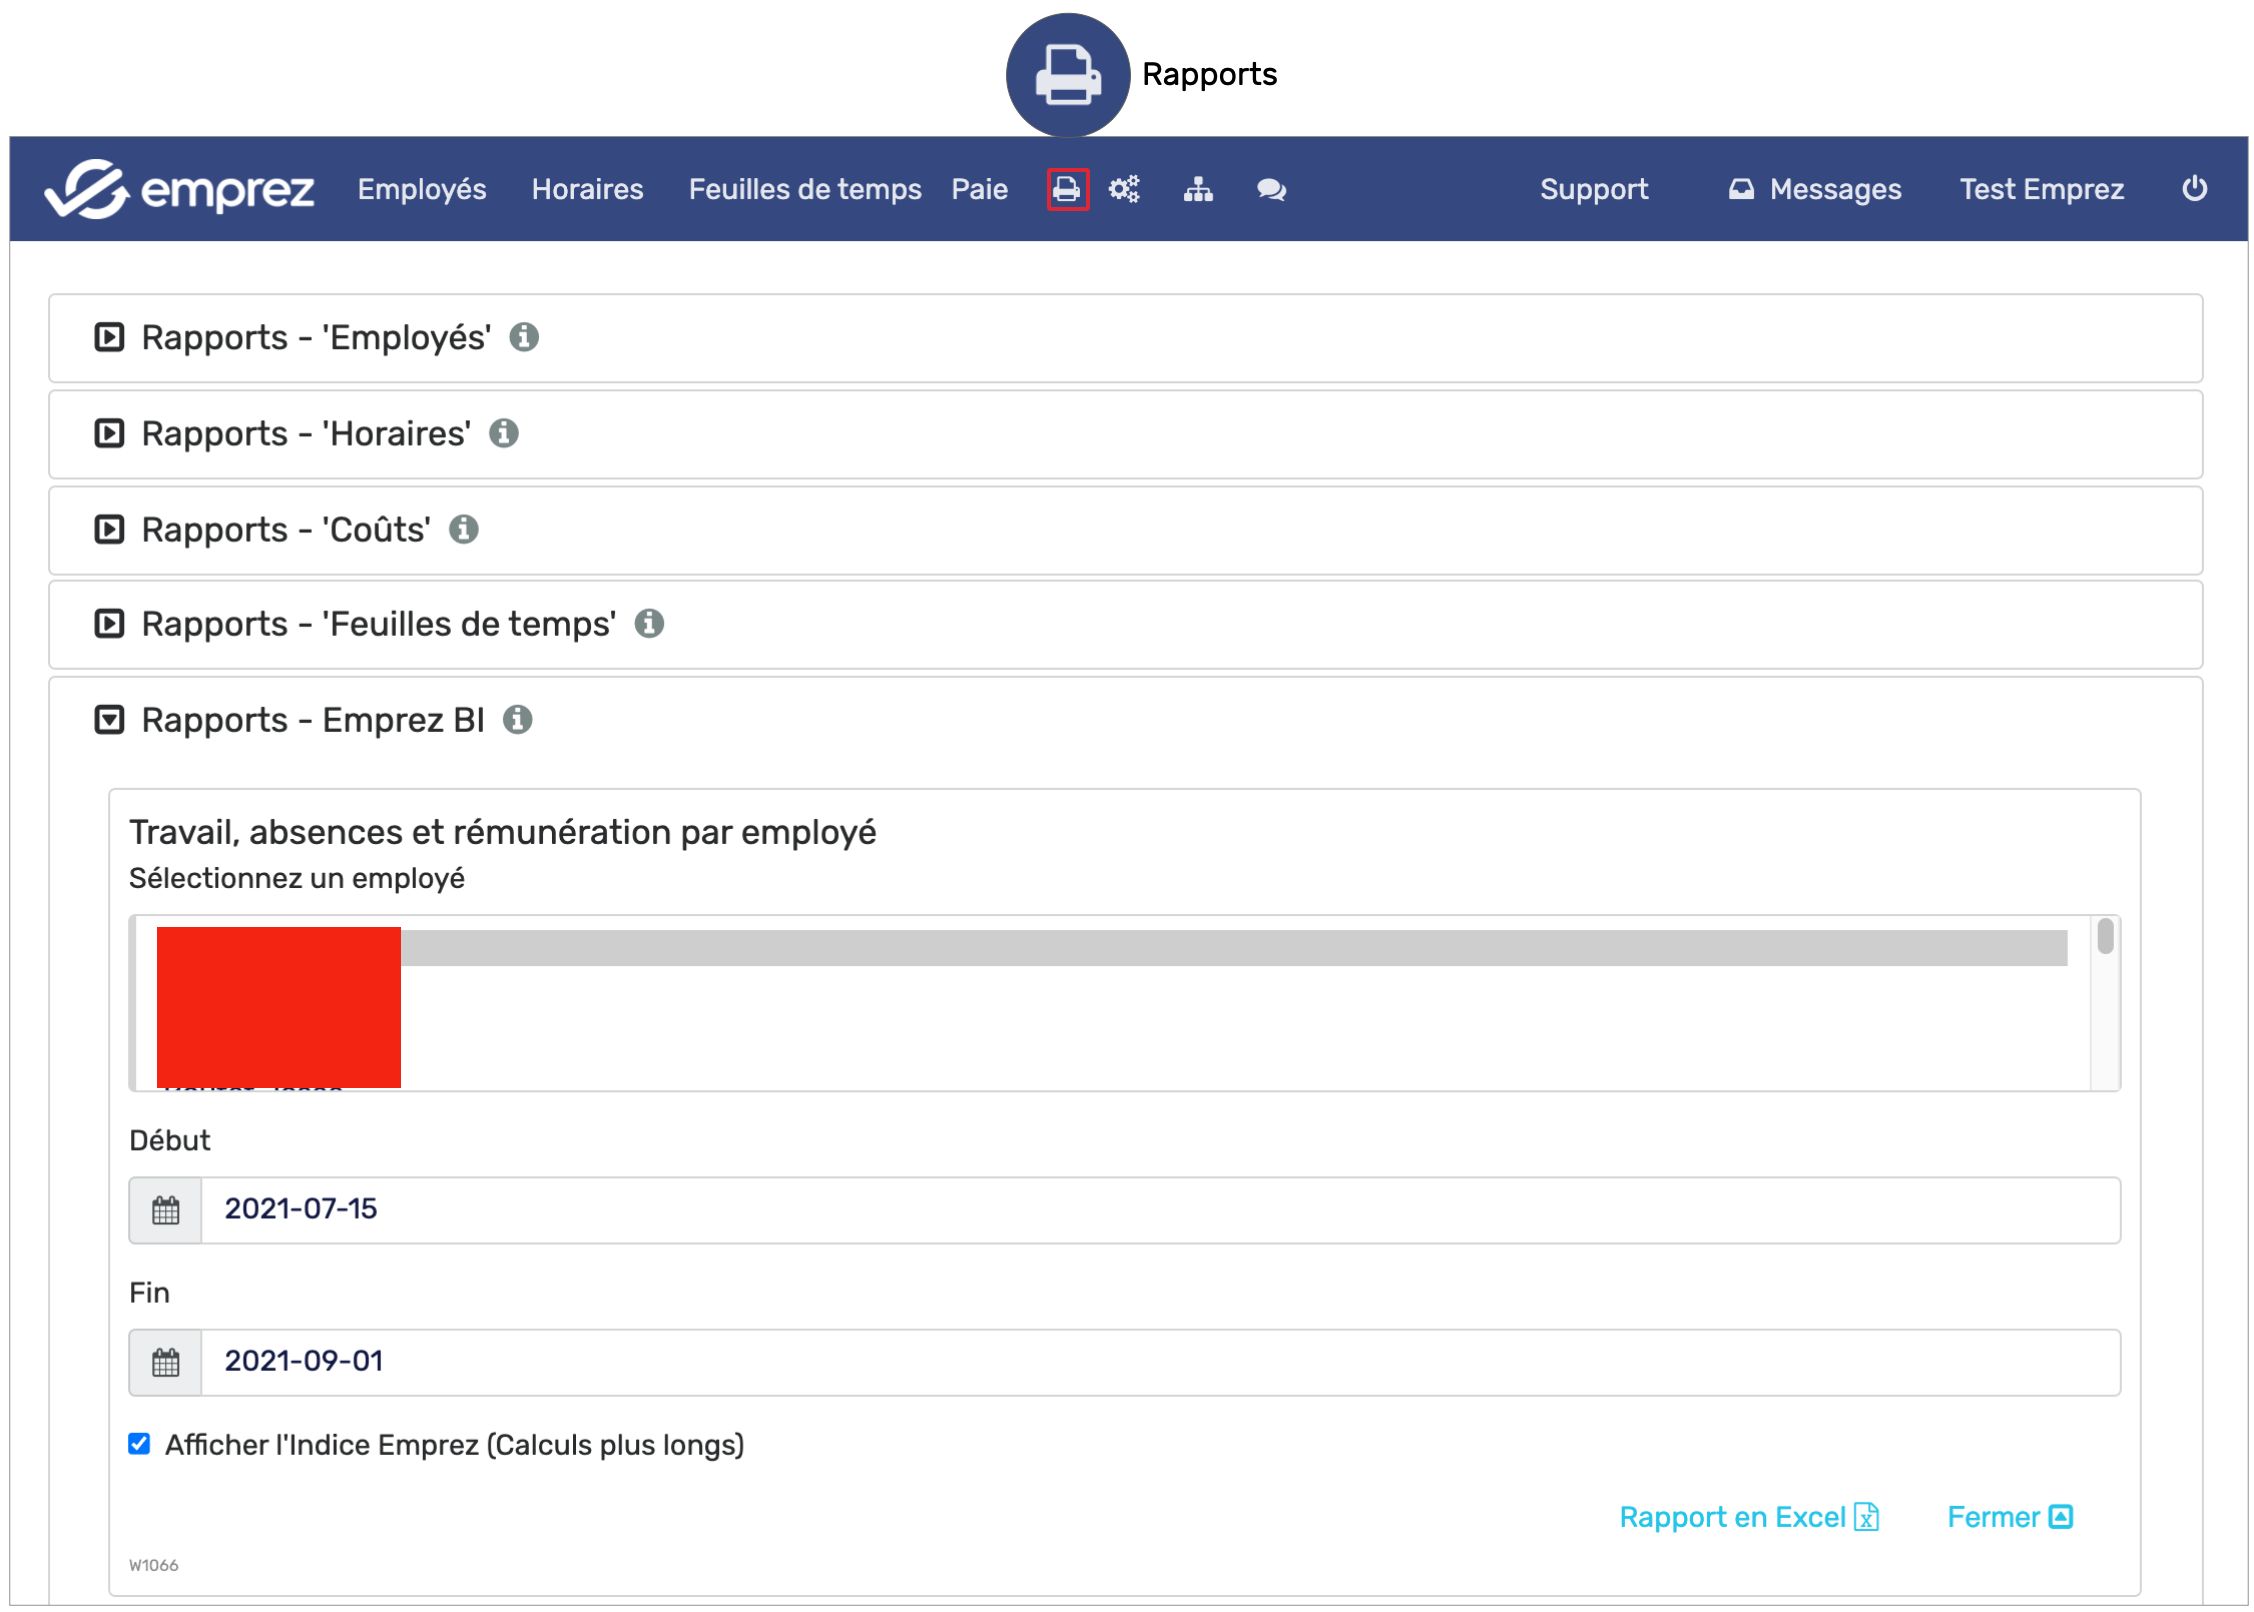Open the Rapports printer icon in navbar
2254x1612 pixels.
tap(1067, 189)
